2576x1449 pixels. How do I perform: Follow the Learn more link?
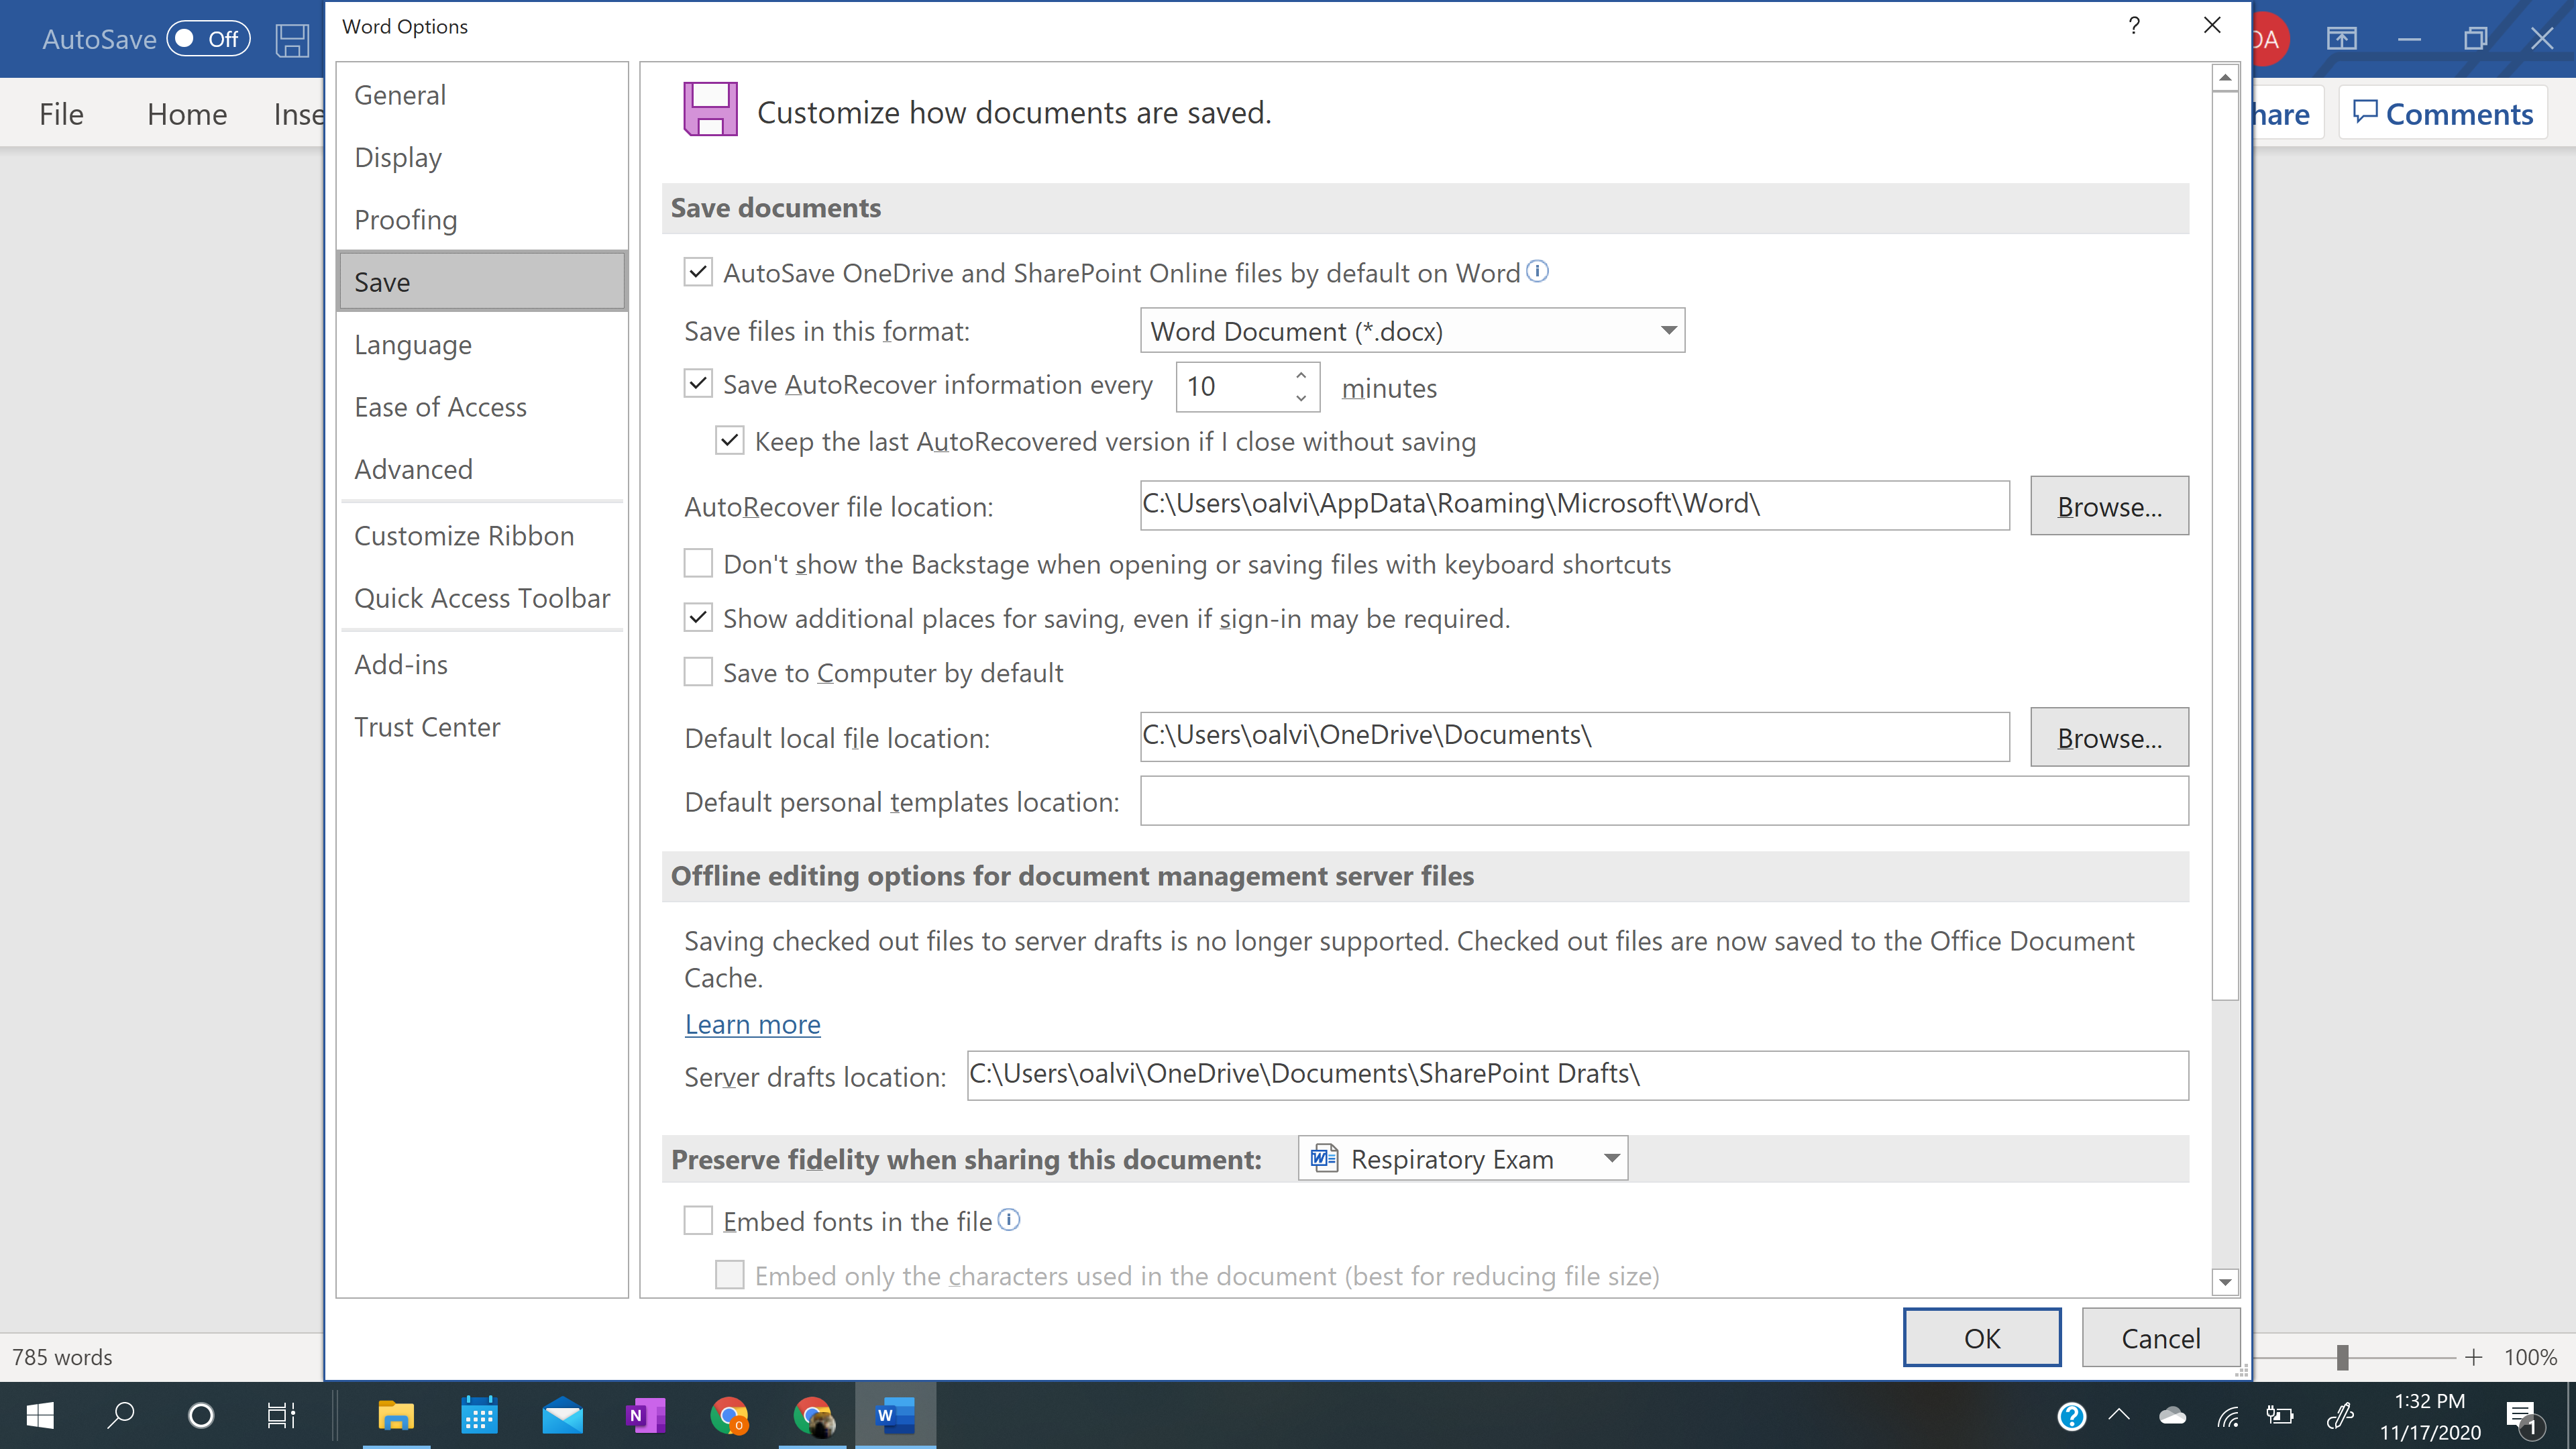coord(752,1024)
